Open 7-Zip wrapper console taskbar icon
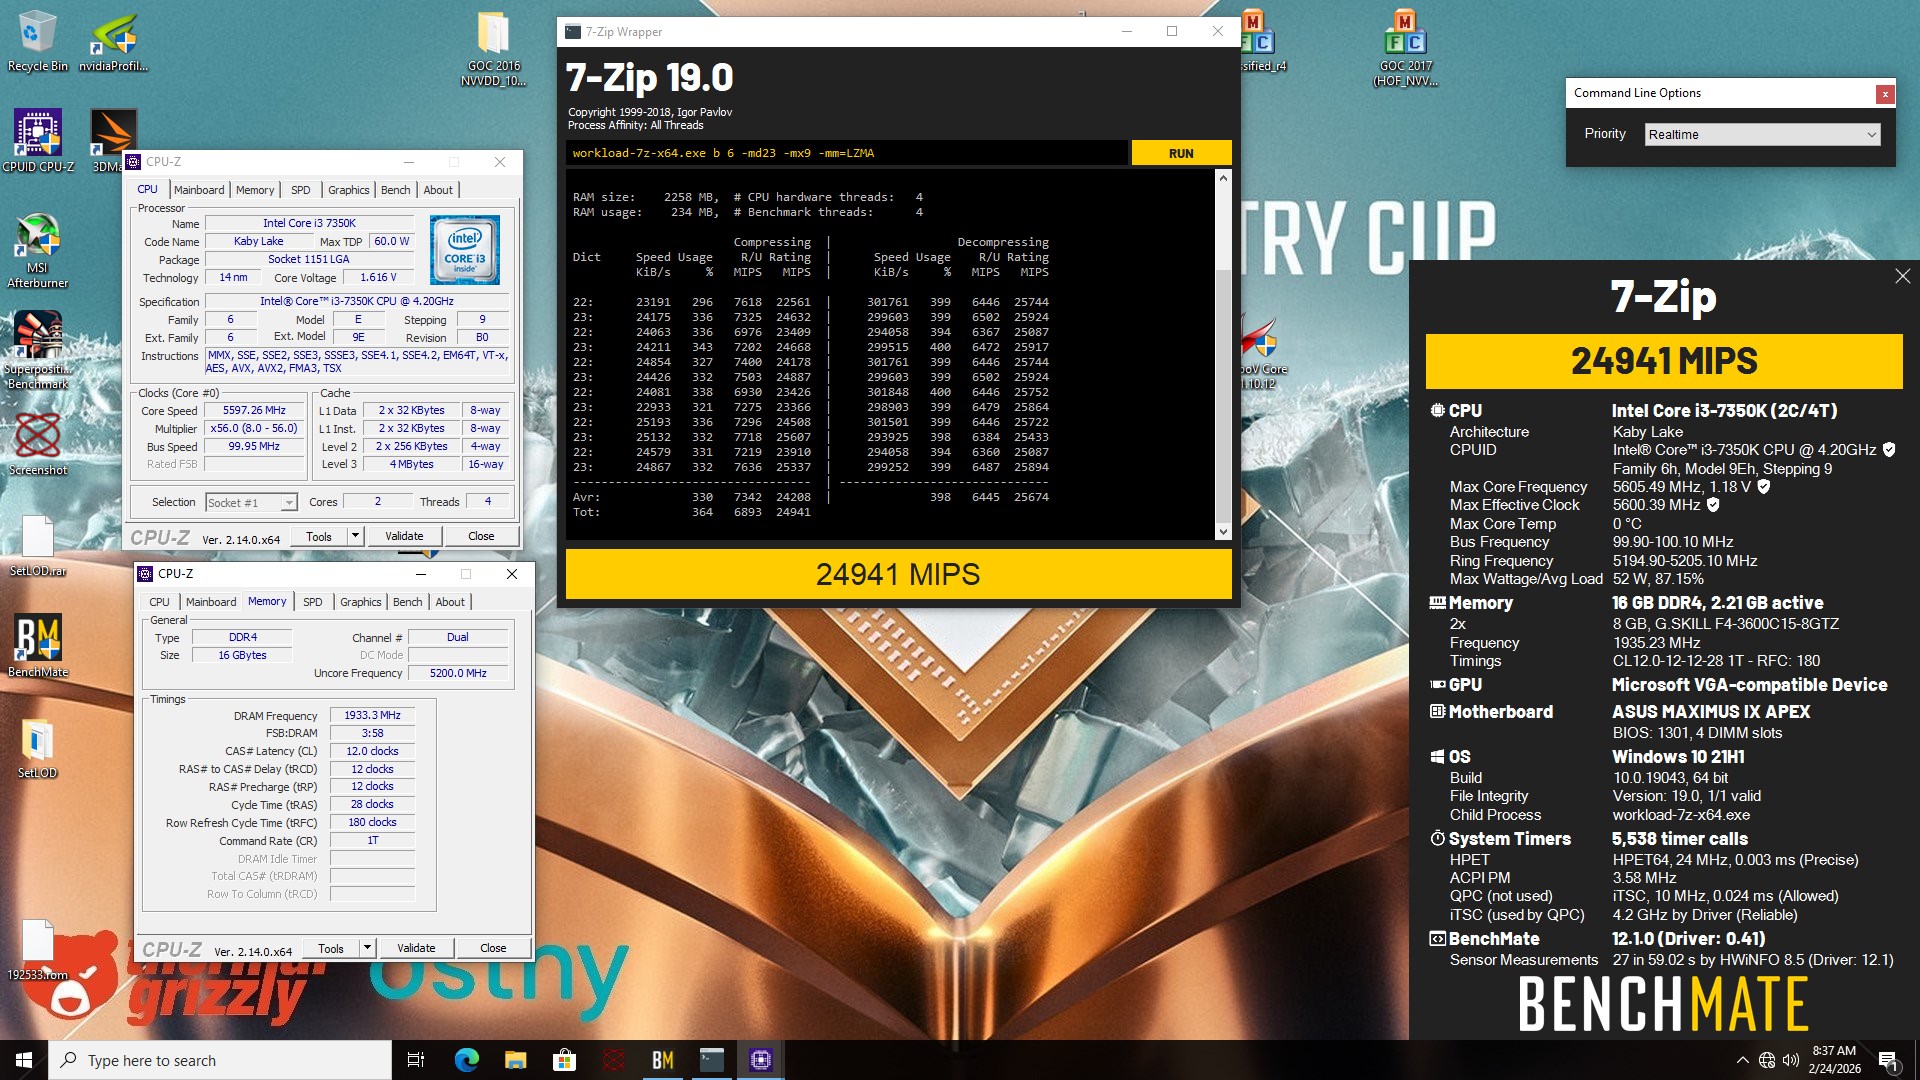The height and width of the screenshot is (1080, 1920). point(711,1060)
